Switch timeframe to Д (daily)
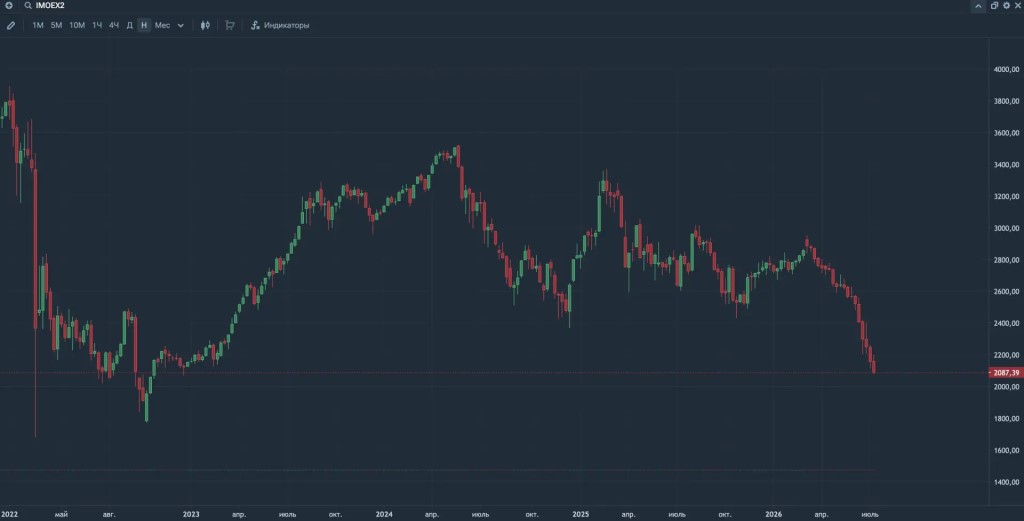The image size is (1024, 521). pyautogui.click(x=129, y=25)
